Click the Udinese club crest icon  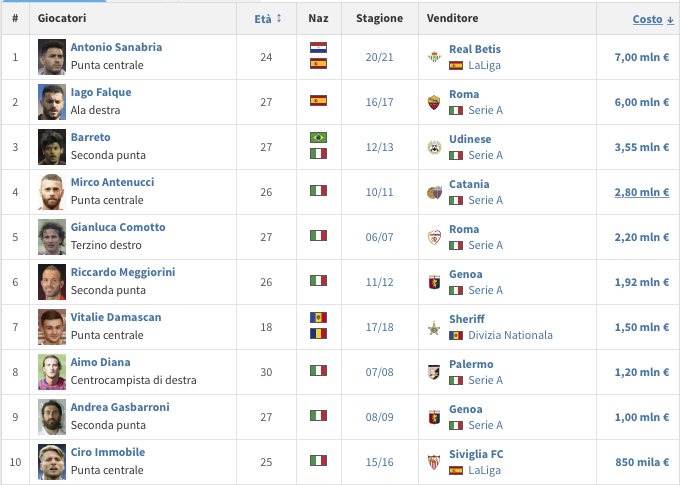coord(433,147)
